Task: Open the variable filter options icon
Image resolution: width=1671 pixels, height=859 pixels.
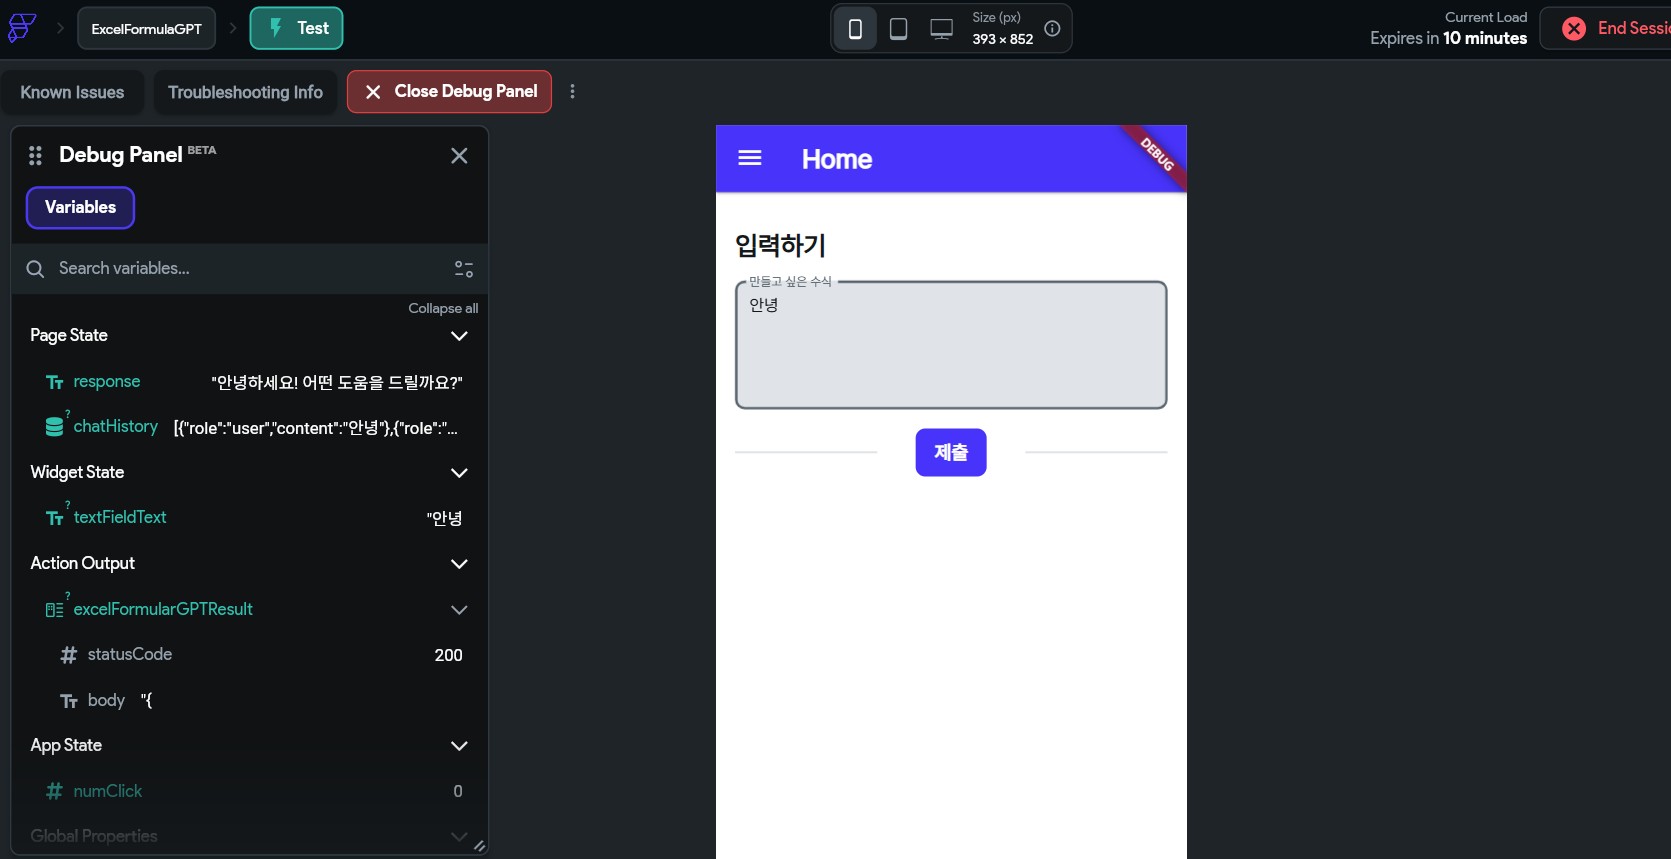Action: [x=464, y=269]
